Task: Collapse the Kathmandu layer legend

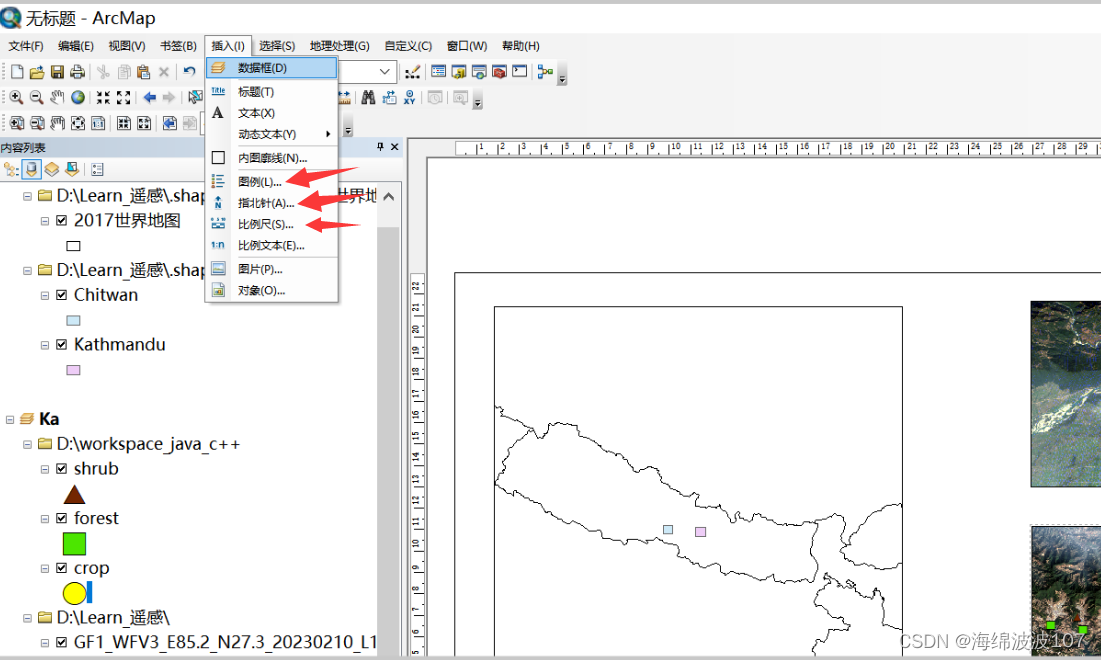Action: [x=44, y=345]
